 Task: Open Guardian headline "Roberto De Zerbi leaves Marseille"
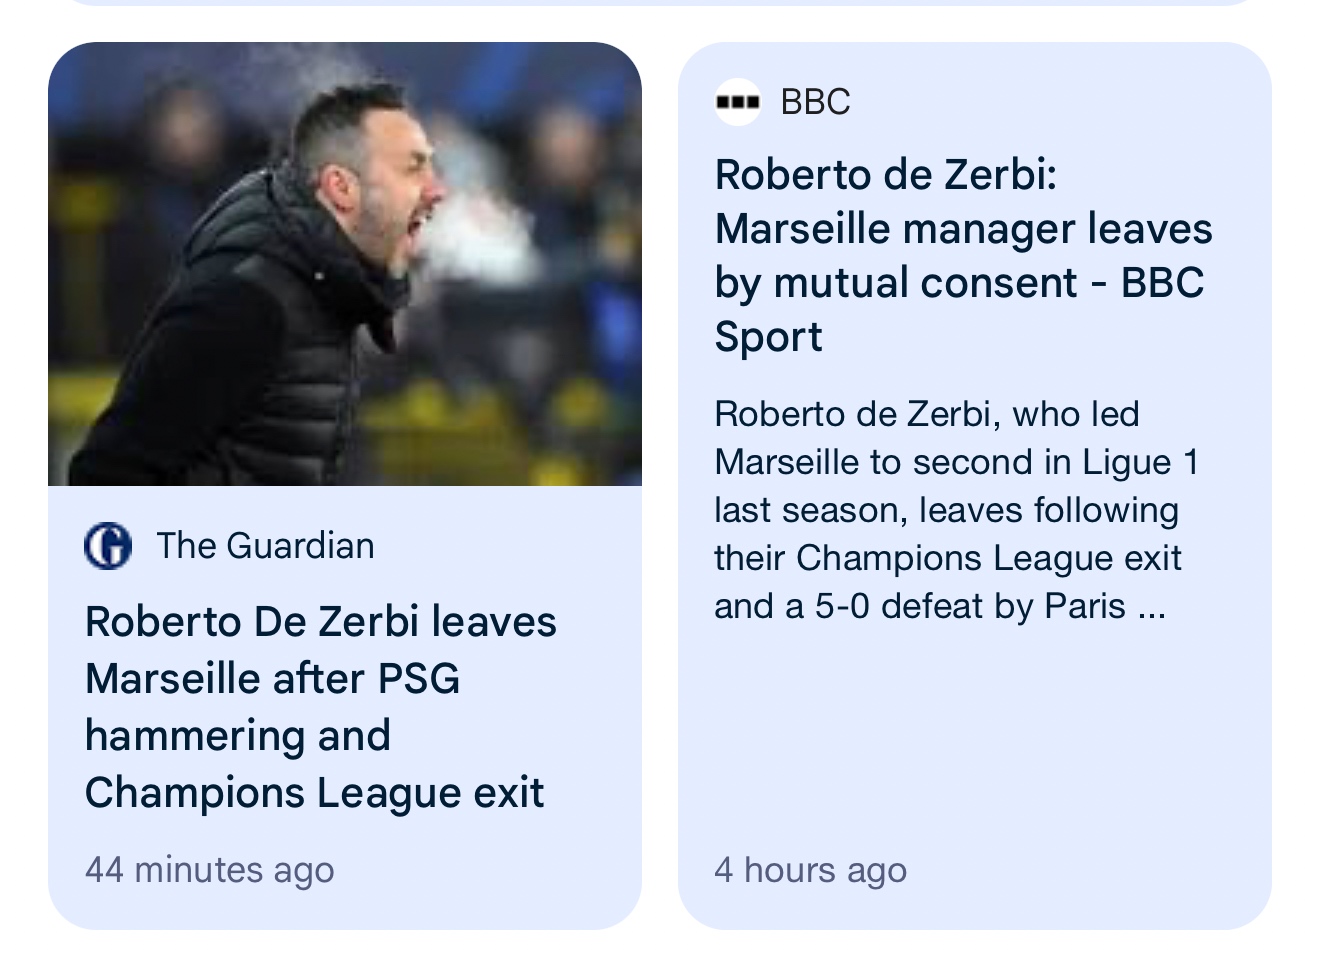[x=320, y=622]
